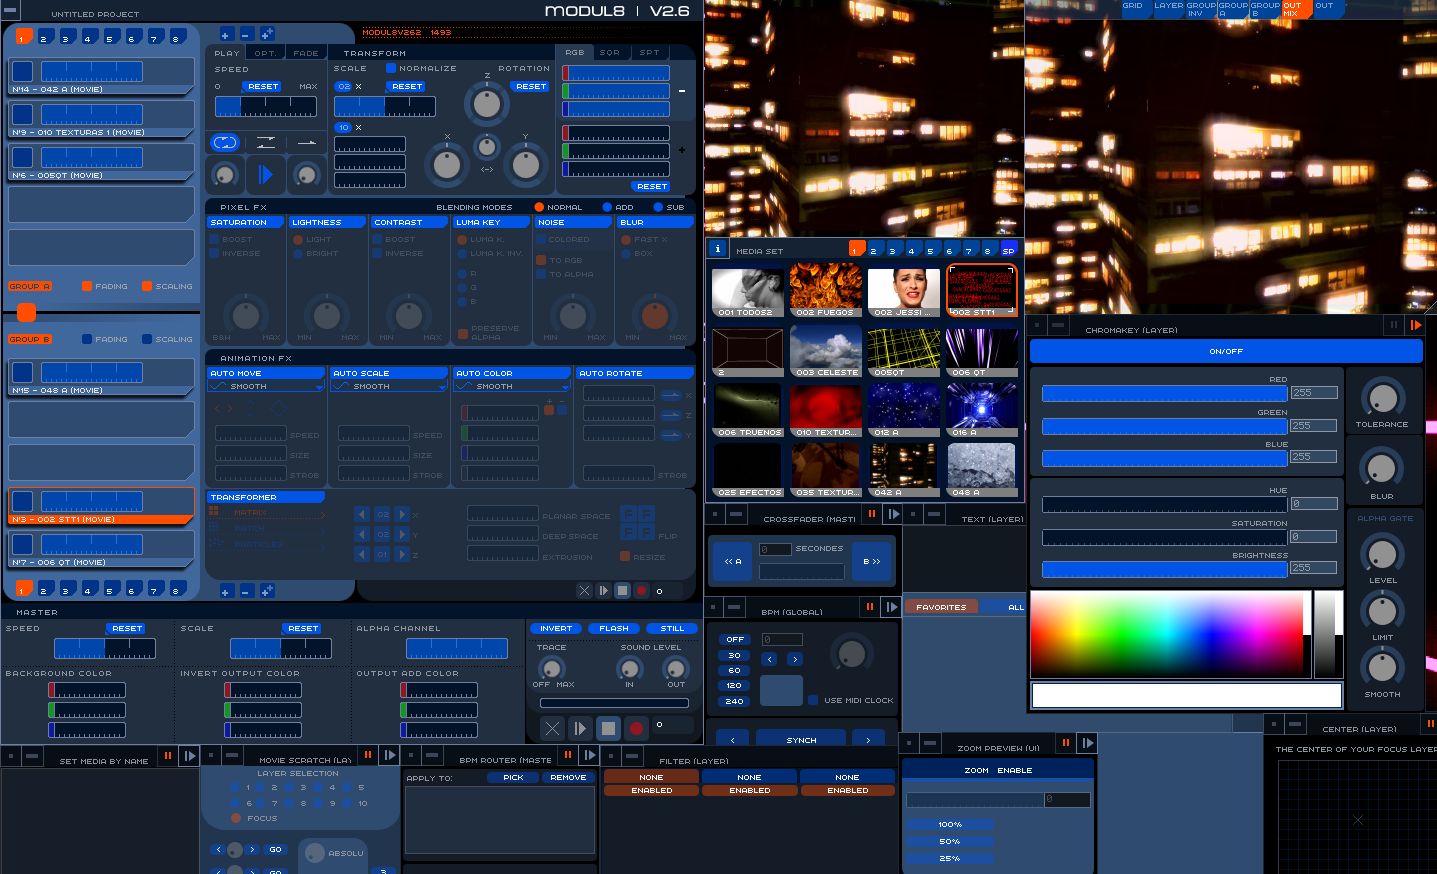
Task: Open the first NONE filter dropdown
Action: [x=650, y=776]
